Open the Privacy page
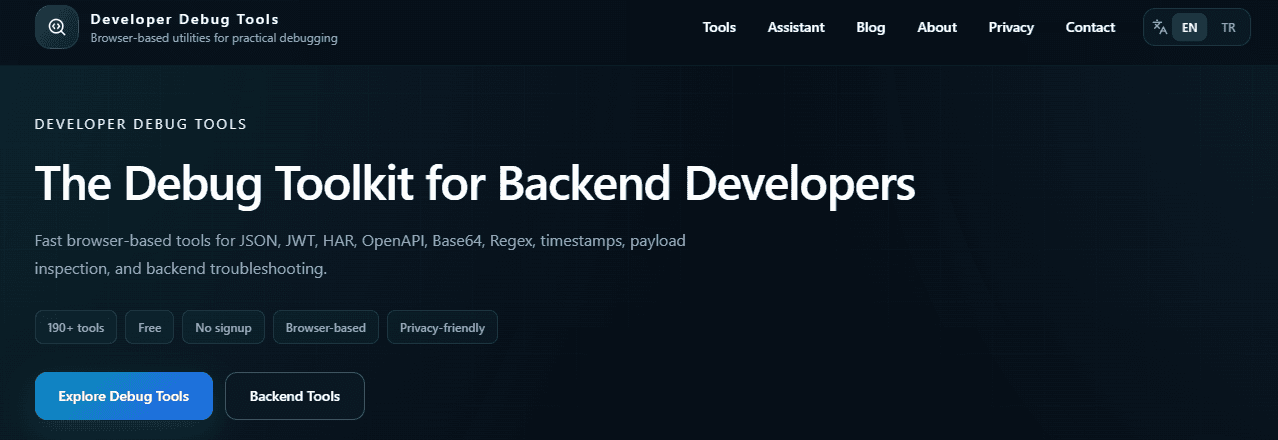 [1011, 27]
